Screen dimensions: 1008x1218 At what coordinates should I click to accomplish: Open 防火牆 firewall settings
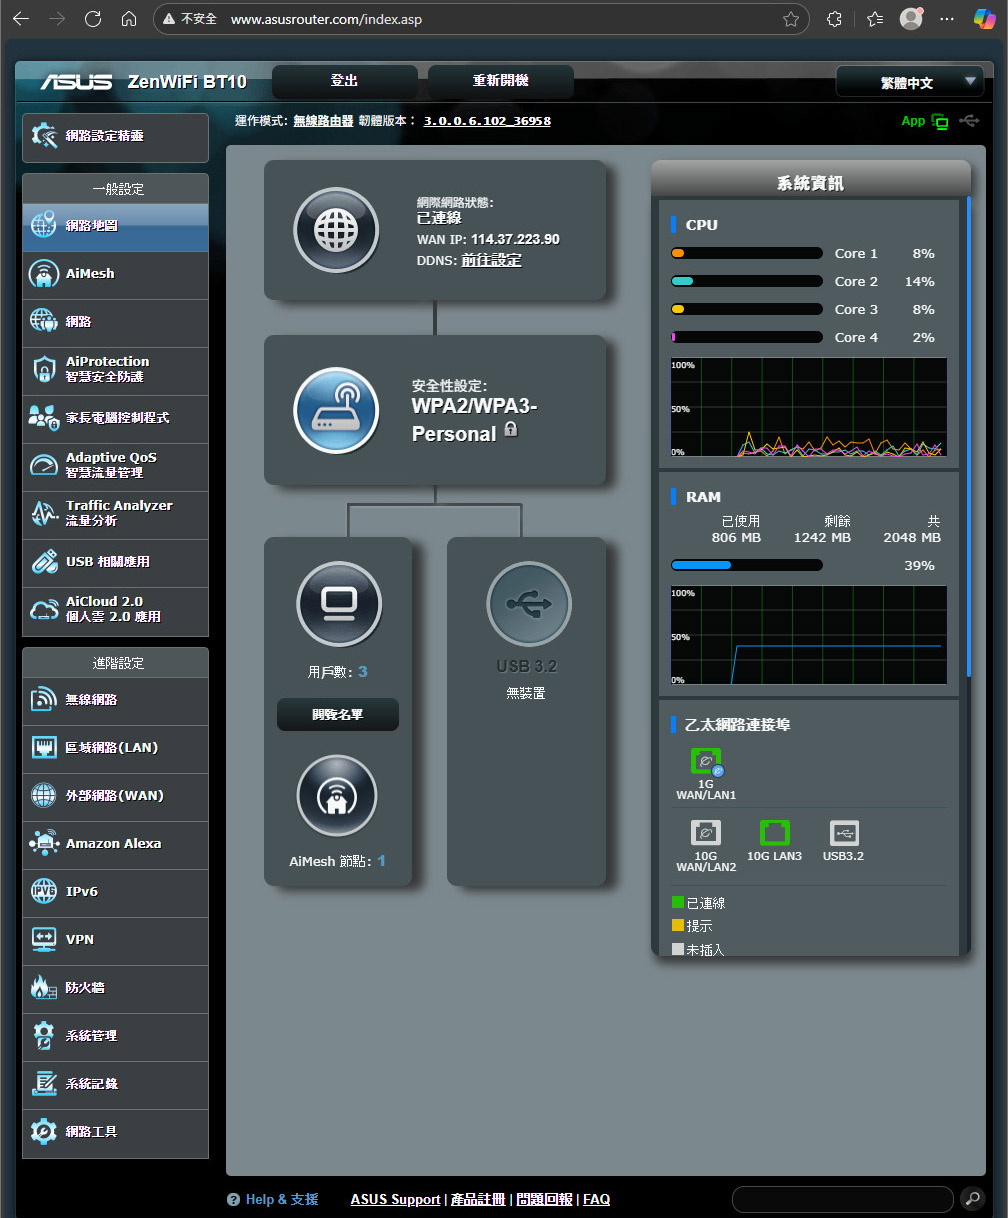115,989
